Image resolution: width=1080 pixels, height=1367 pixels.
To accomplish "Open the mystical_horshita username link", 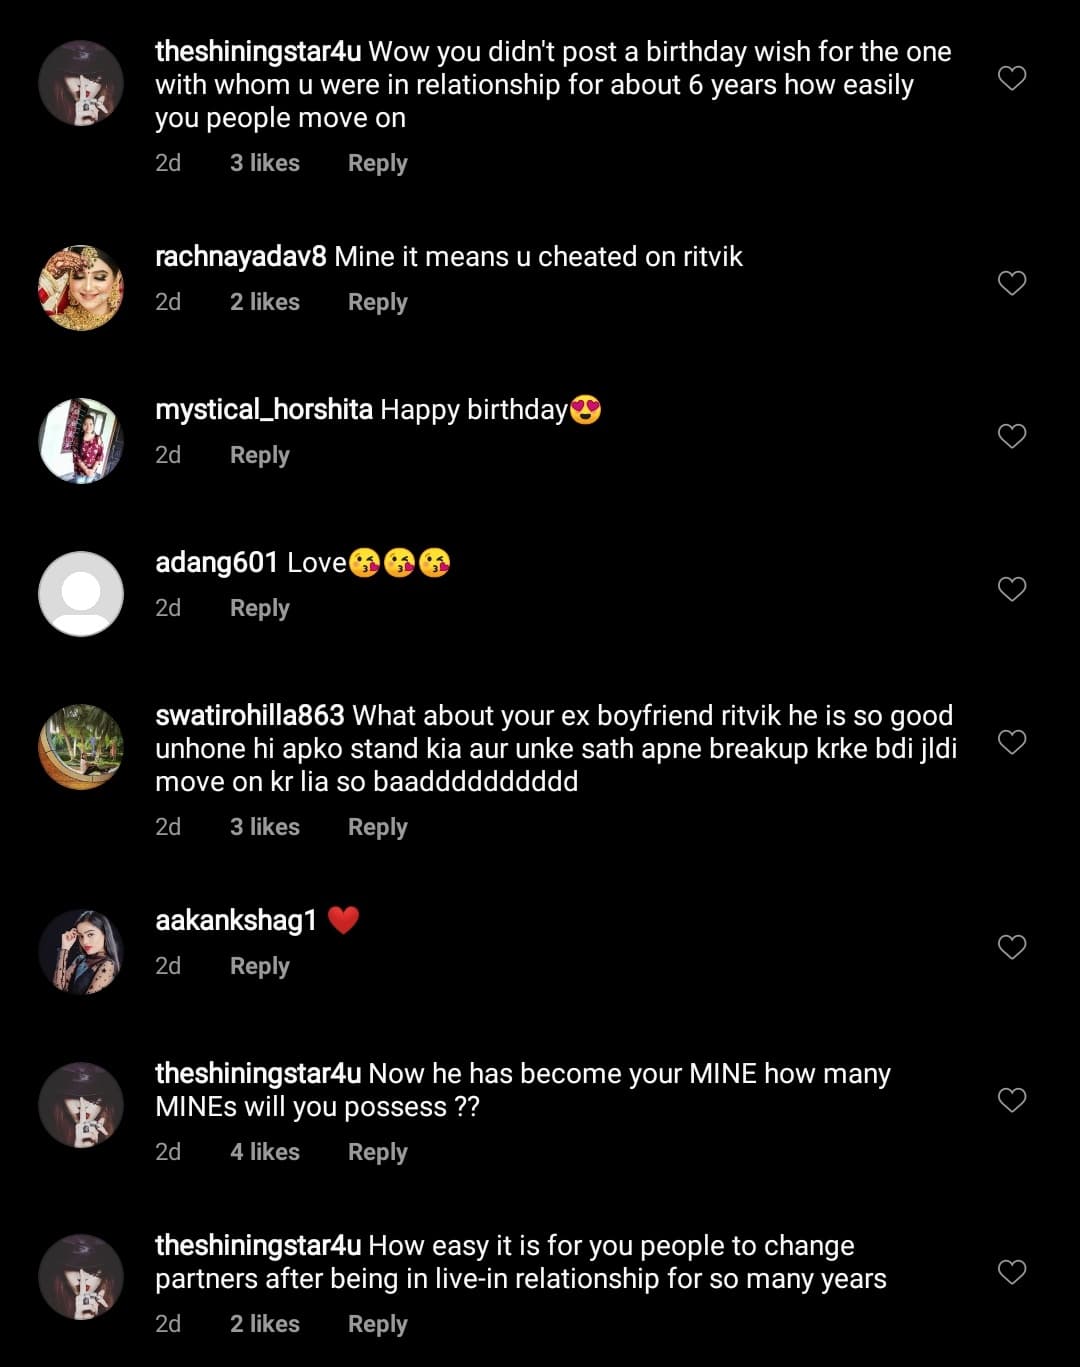I will 264,410.
